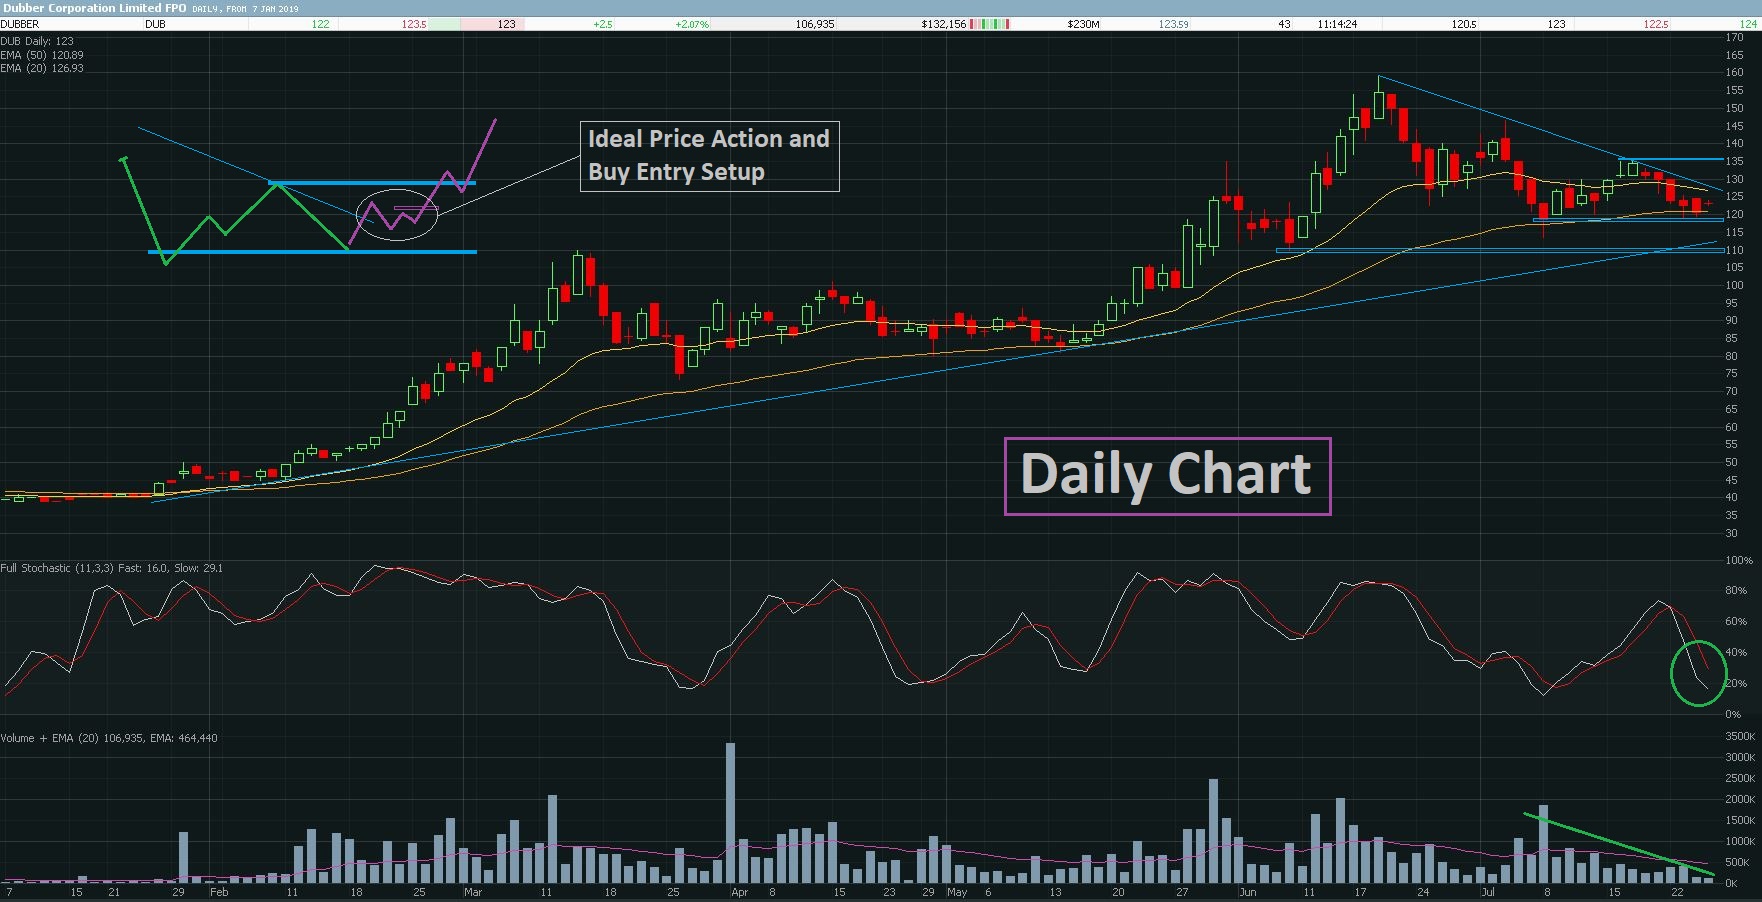Click the "2000K" label on volume axis
Viewport: 1762px width, 902px height.
click(1740, 799)
